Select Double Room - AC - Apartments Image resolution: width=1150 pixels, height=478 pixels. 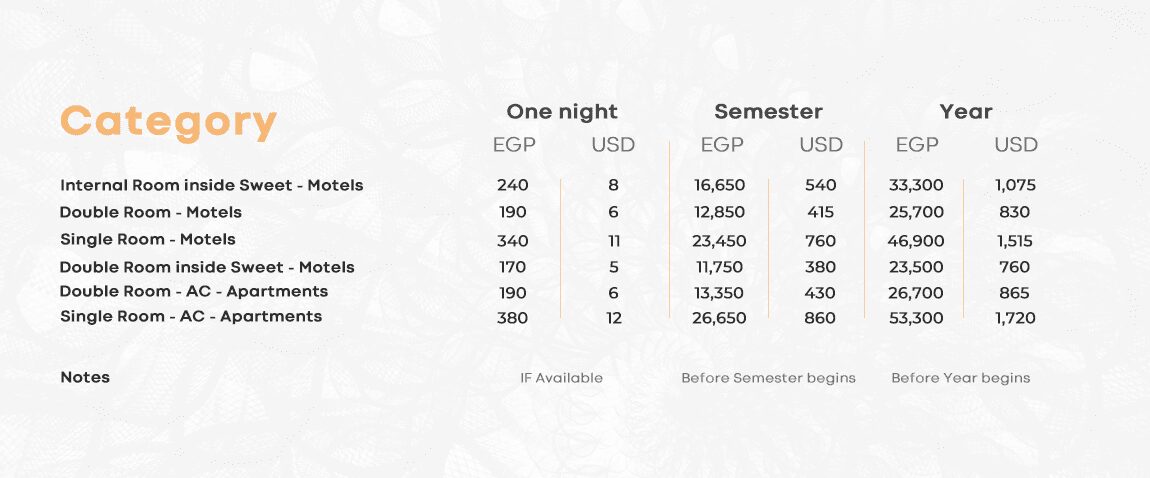194,291
